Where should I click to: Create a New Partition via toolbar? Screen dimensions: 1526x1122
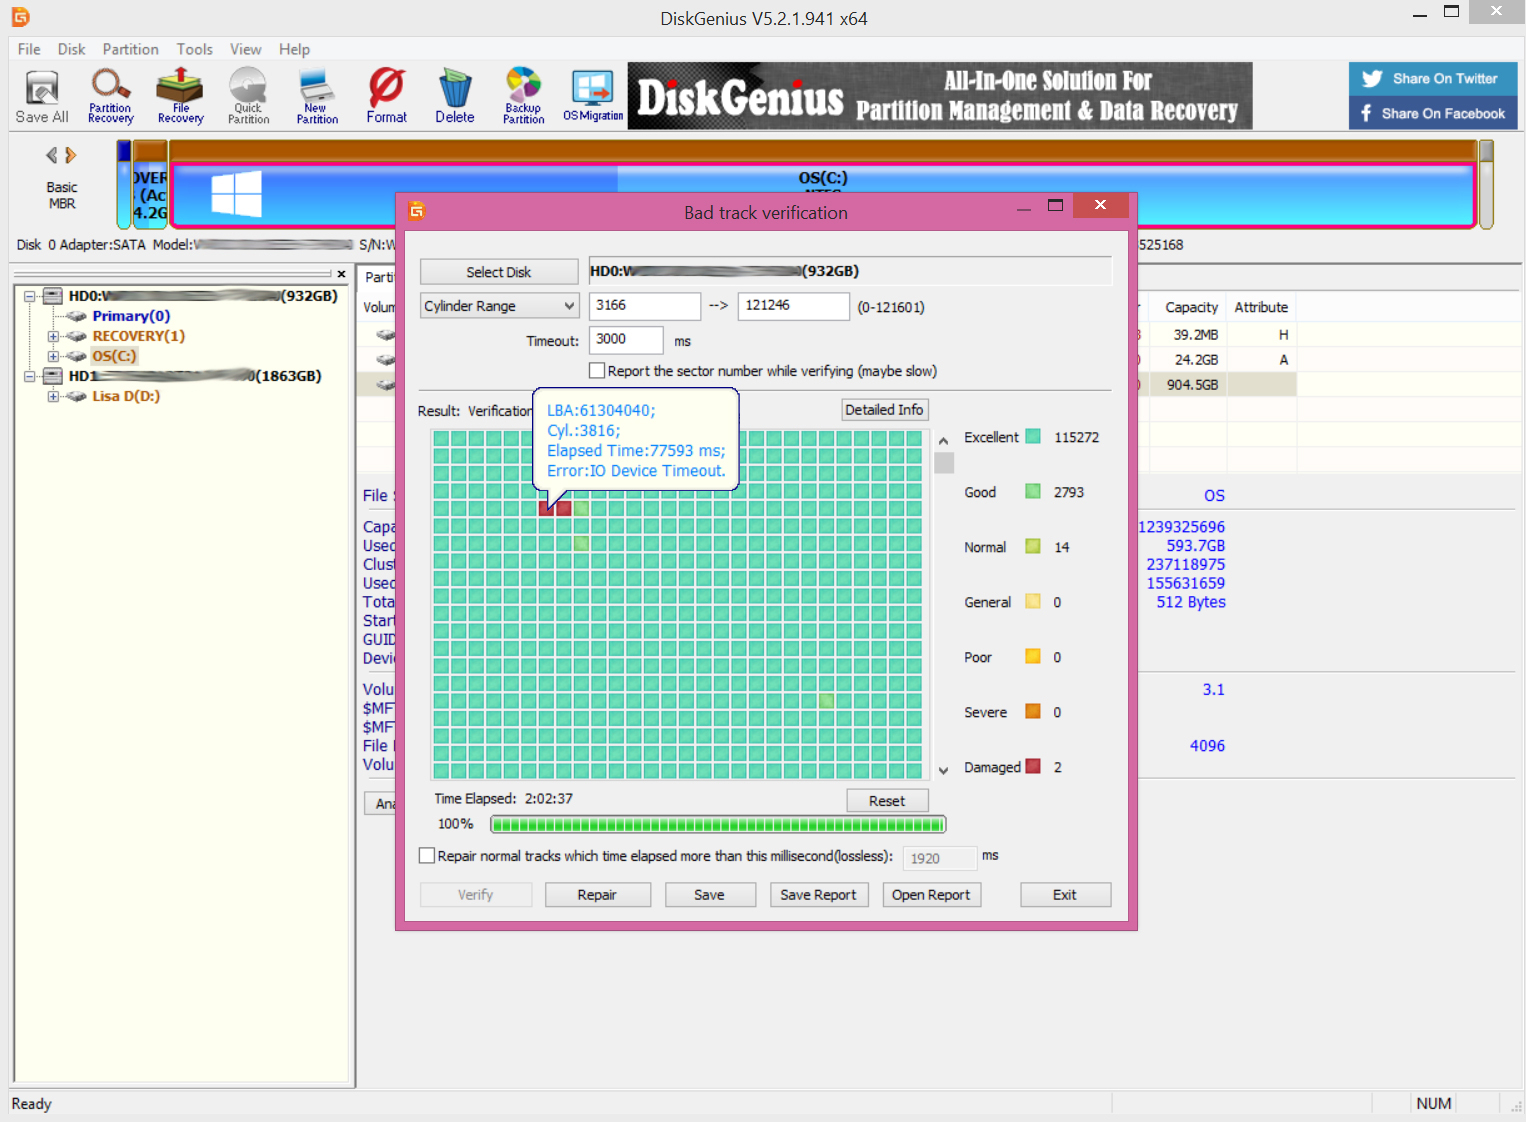[x=317, y=96]
